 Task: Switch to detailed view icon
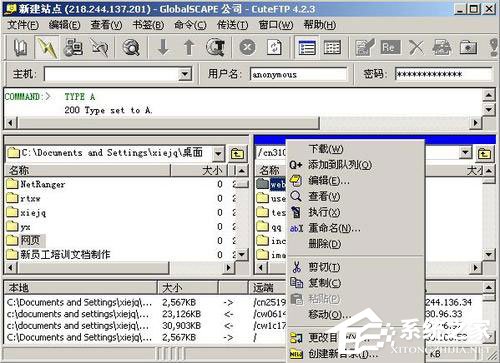click(332, 47)
